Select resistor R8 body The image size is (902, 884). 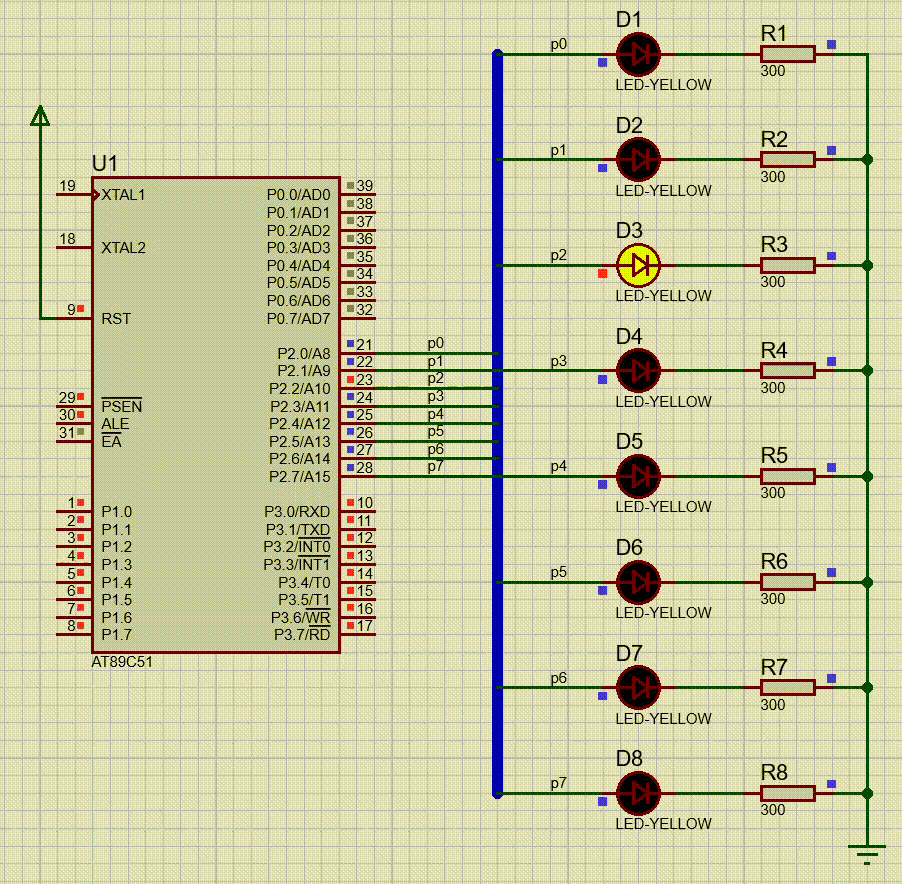(x=788, y=793)
